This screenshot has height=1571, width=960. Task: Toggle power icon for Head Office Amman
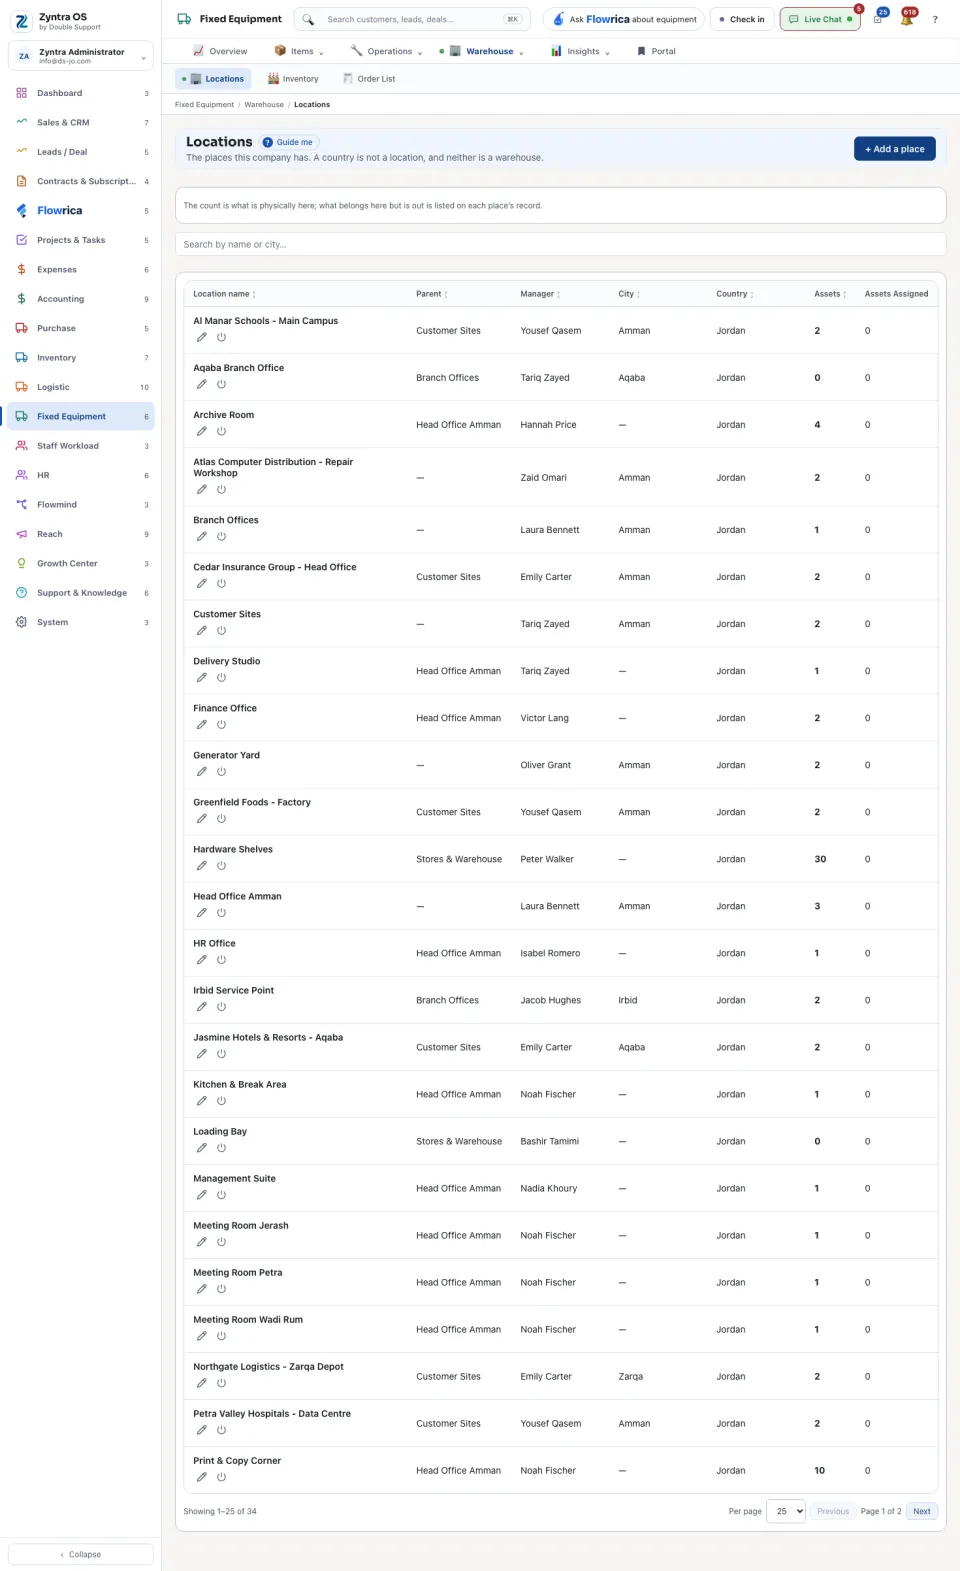point(221,913)
